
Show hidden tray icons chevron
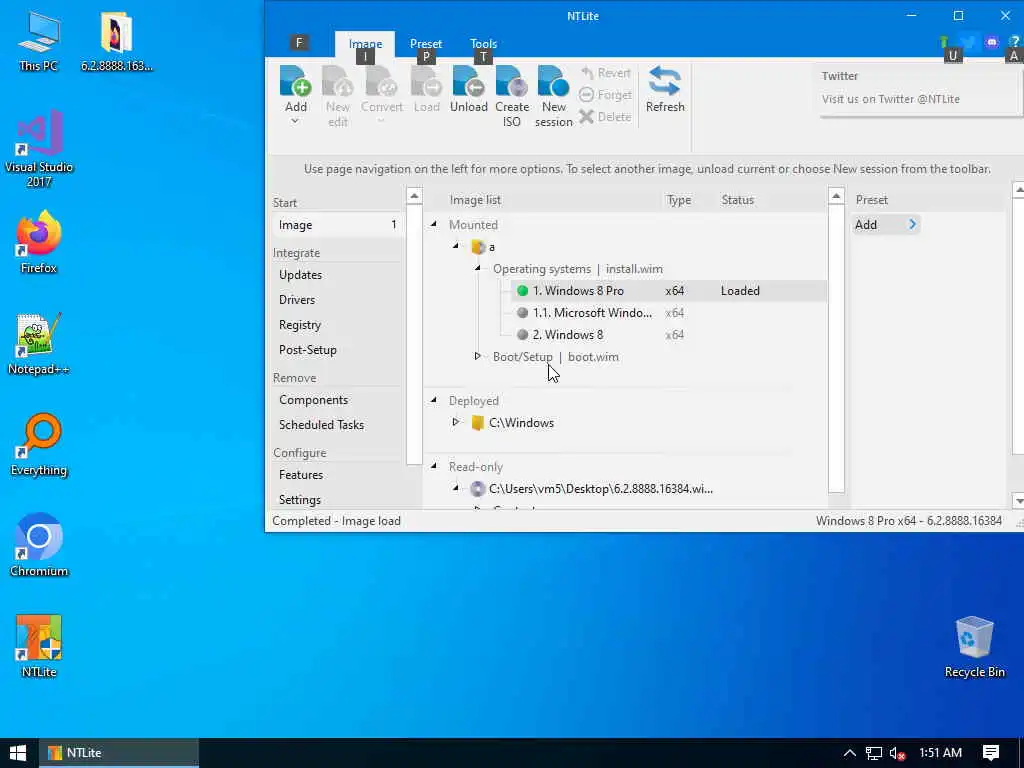pos(849,753)
